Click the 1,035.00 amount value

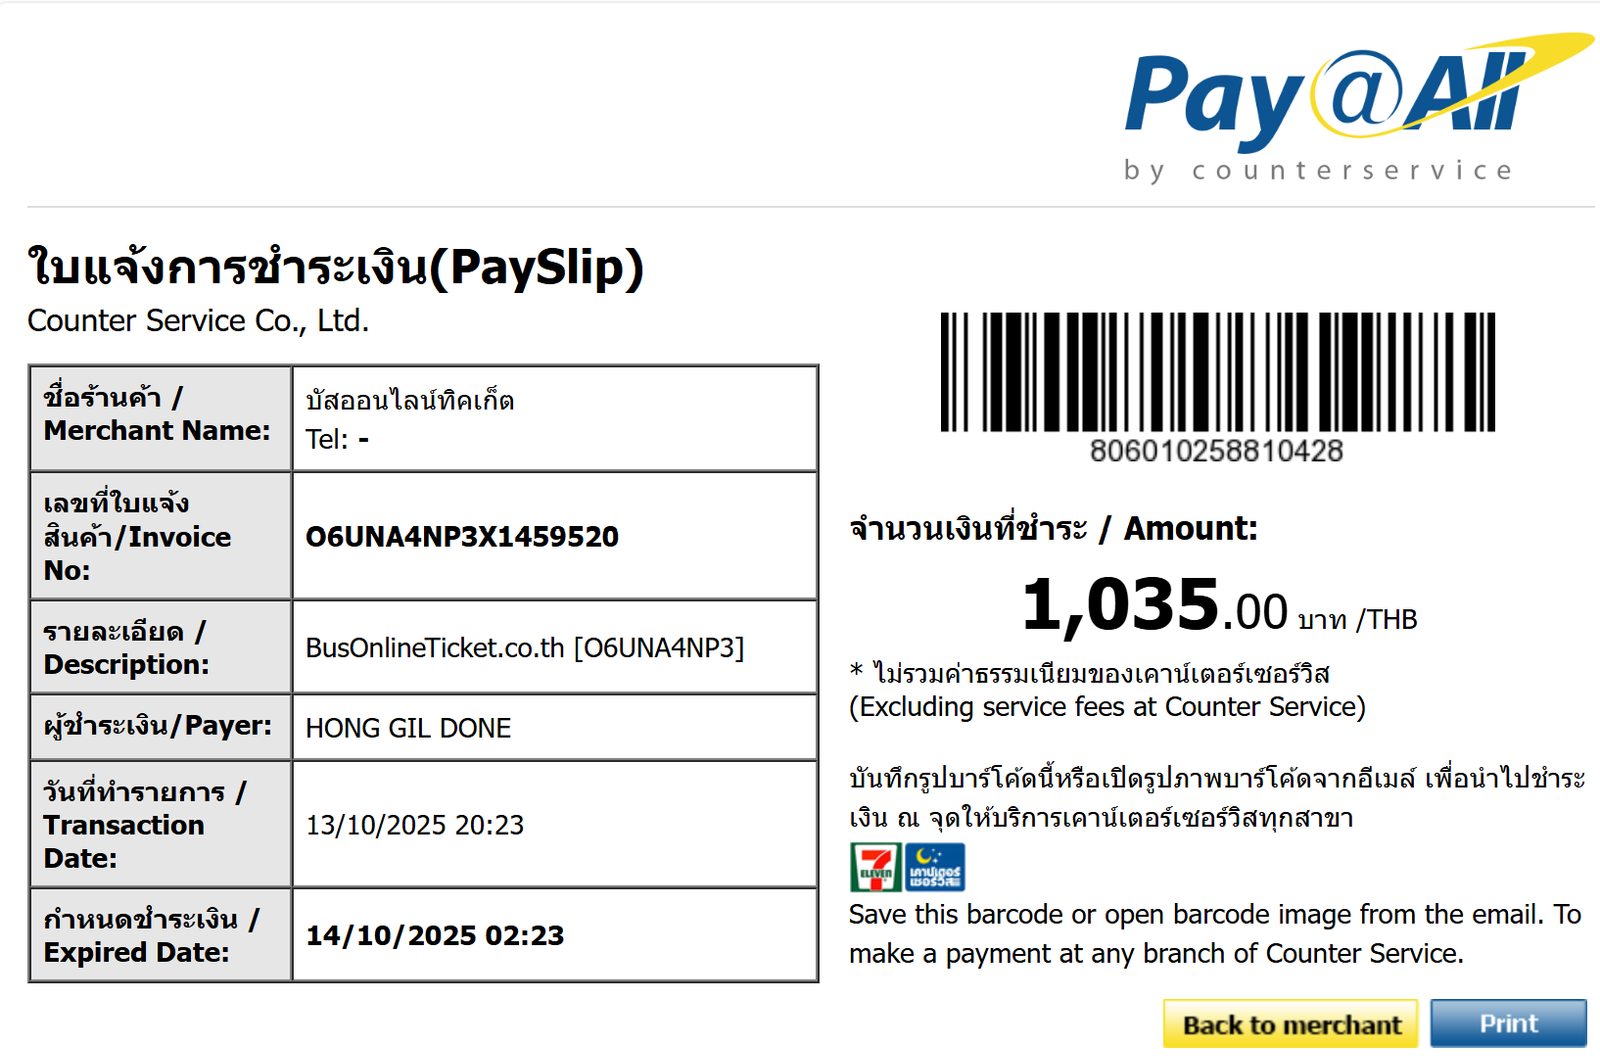[x=1154, y=607]
